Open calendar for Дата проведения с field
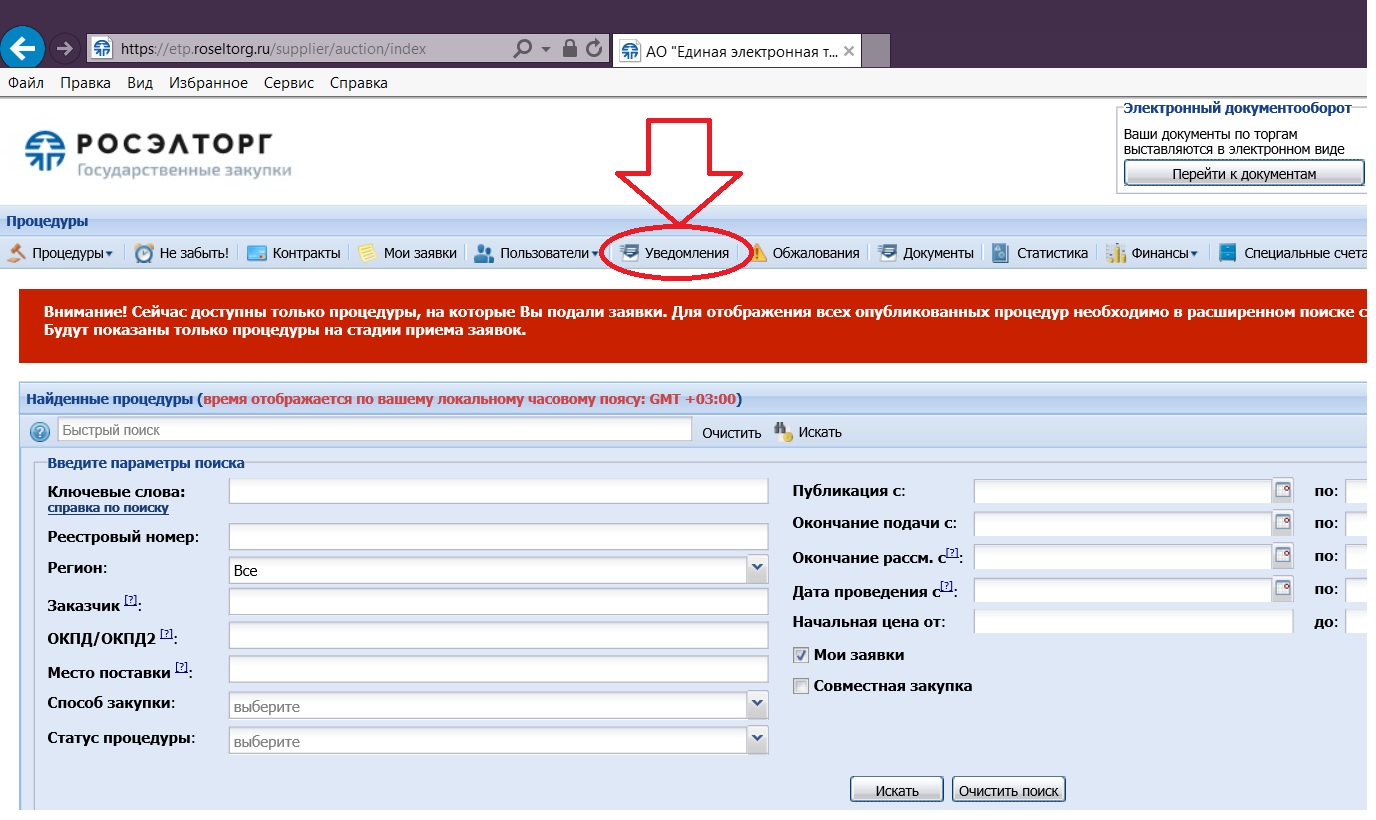 (x=1282, y=590)
